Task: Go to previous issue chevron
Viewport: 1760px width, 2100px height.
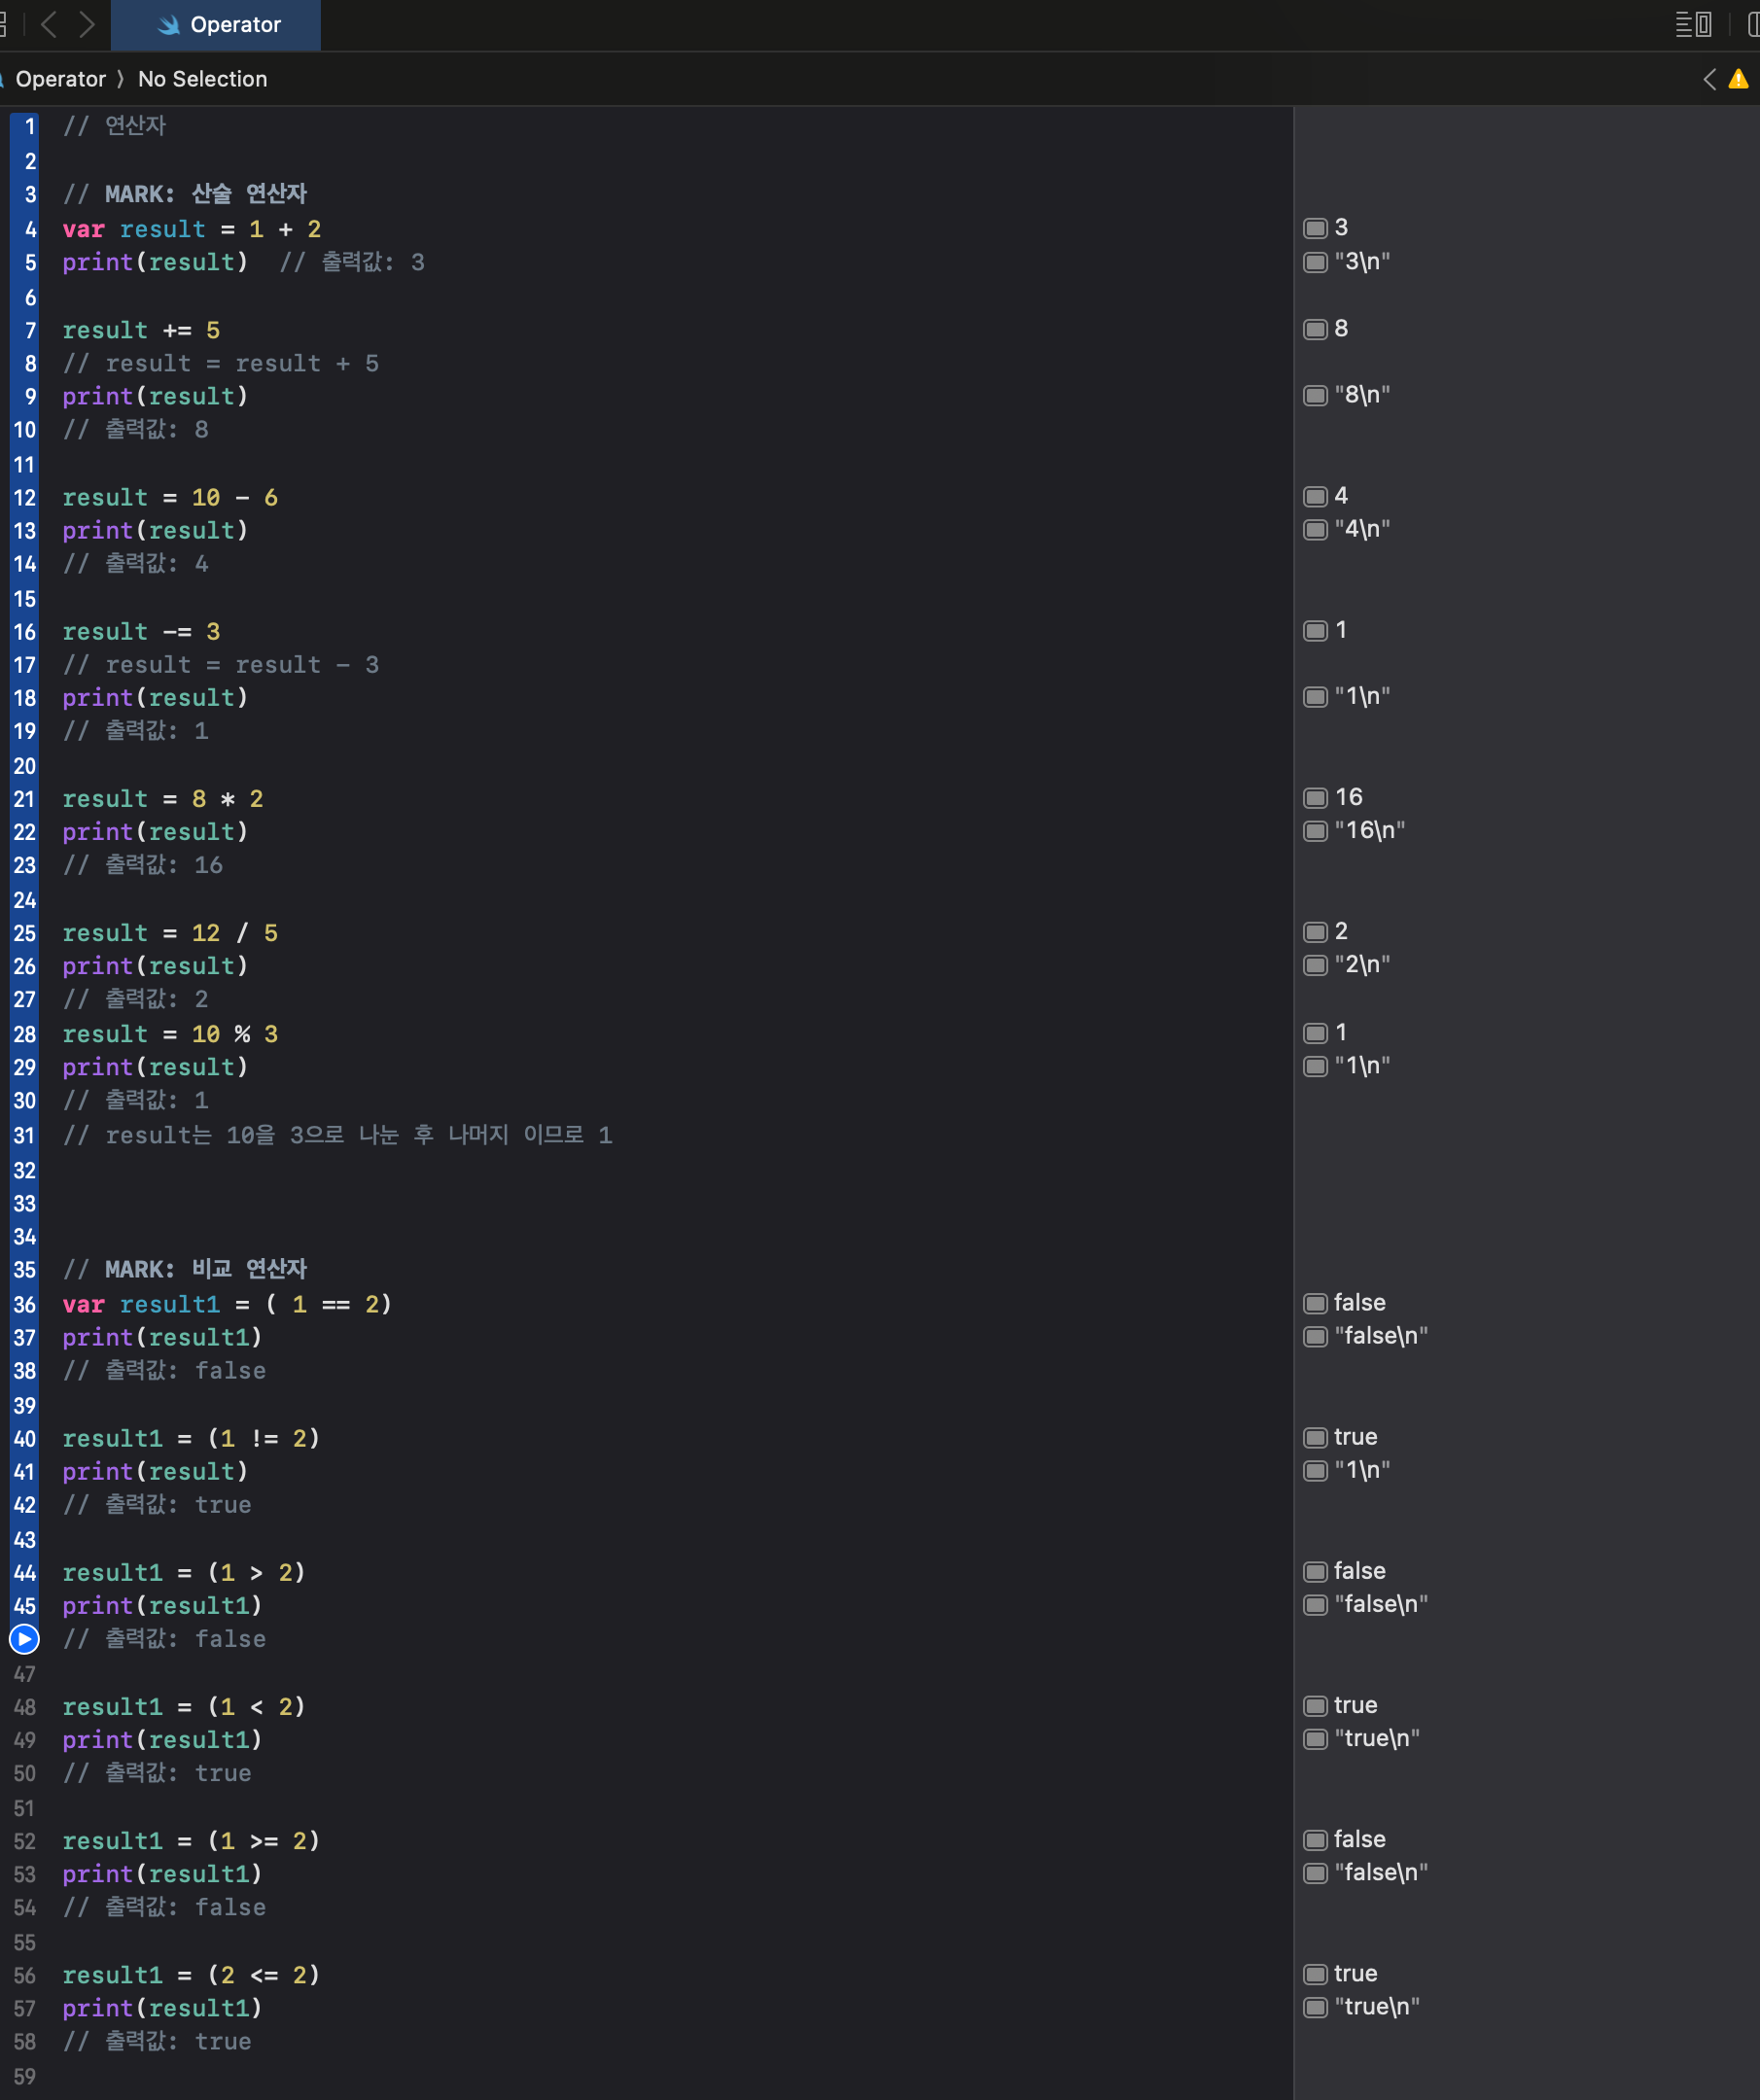Action: click(1710, 79)
